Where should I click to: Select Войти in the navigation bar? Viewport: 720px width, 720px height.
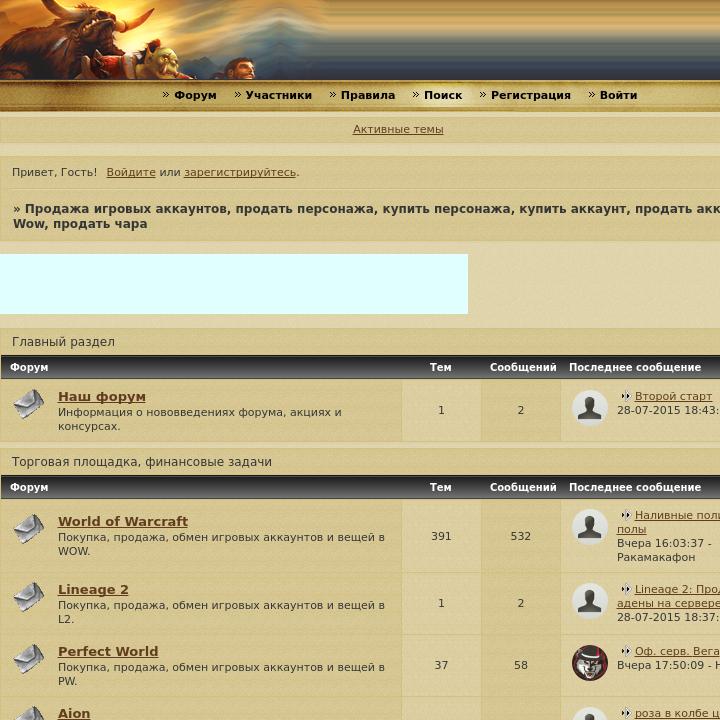click(618, 95)
